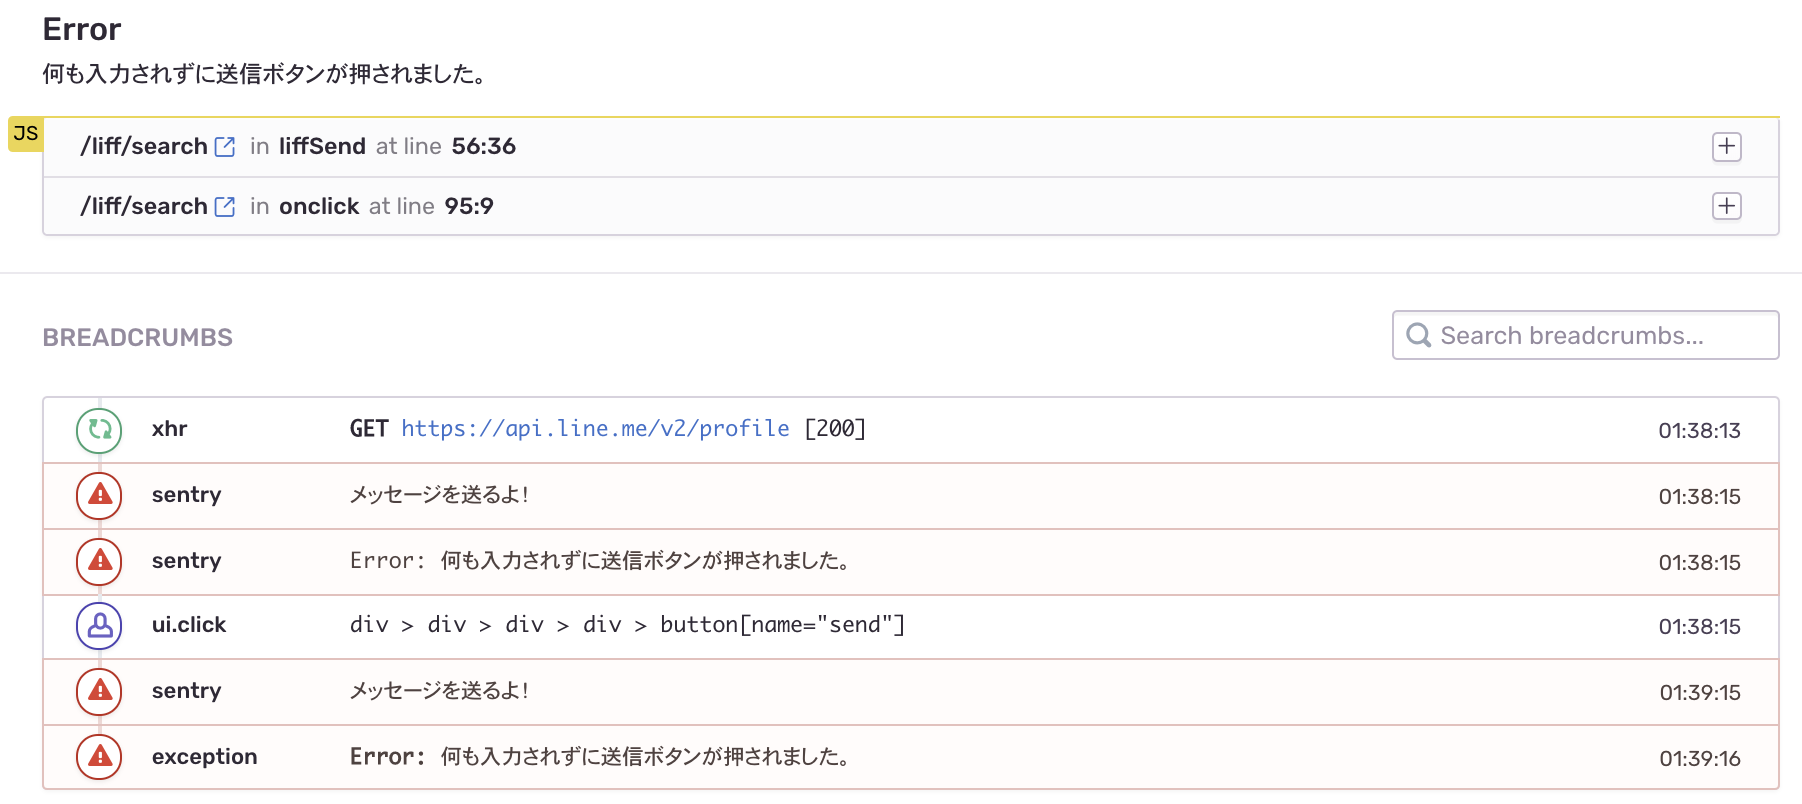Click the search magnifier icon

click(1418, 335)
